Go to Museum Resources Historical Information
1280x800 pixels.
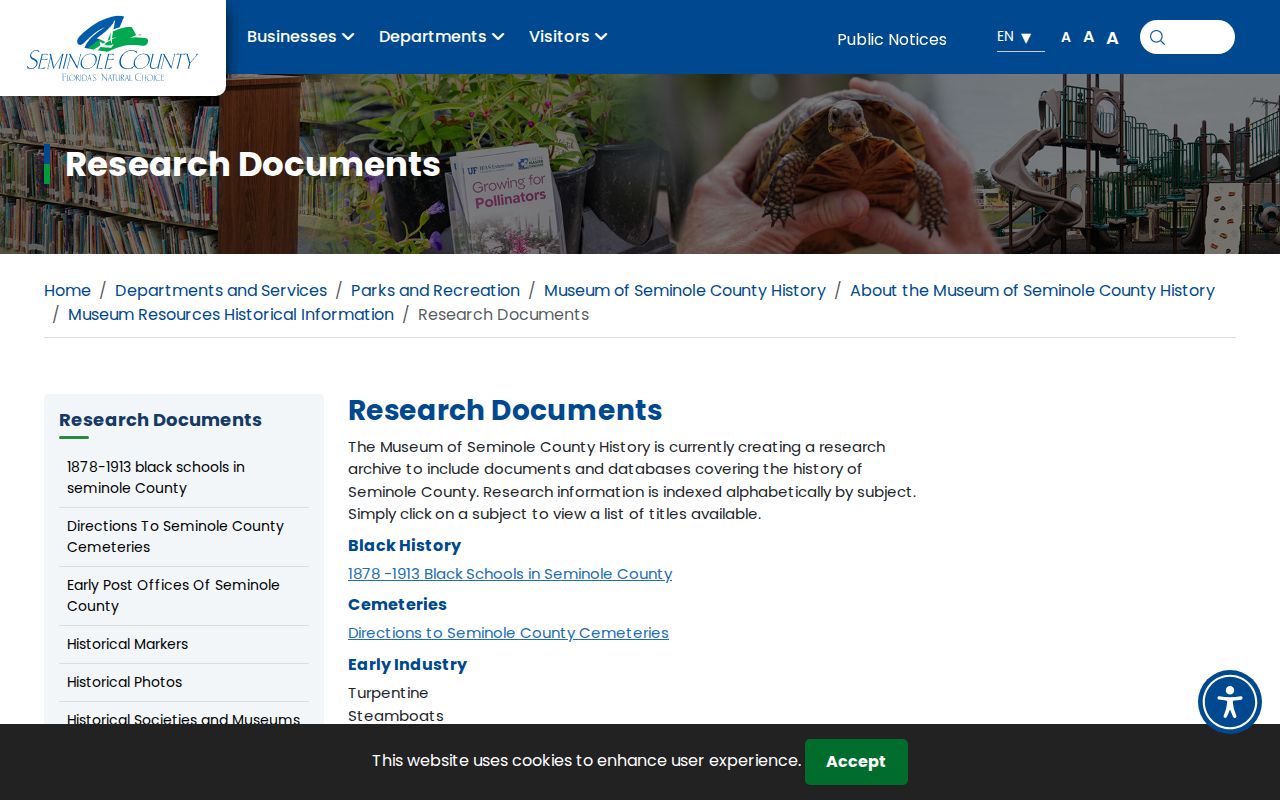[231, 315]
